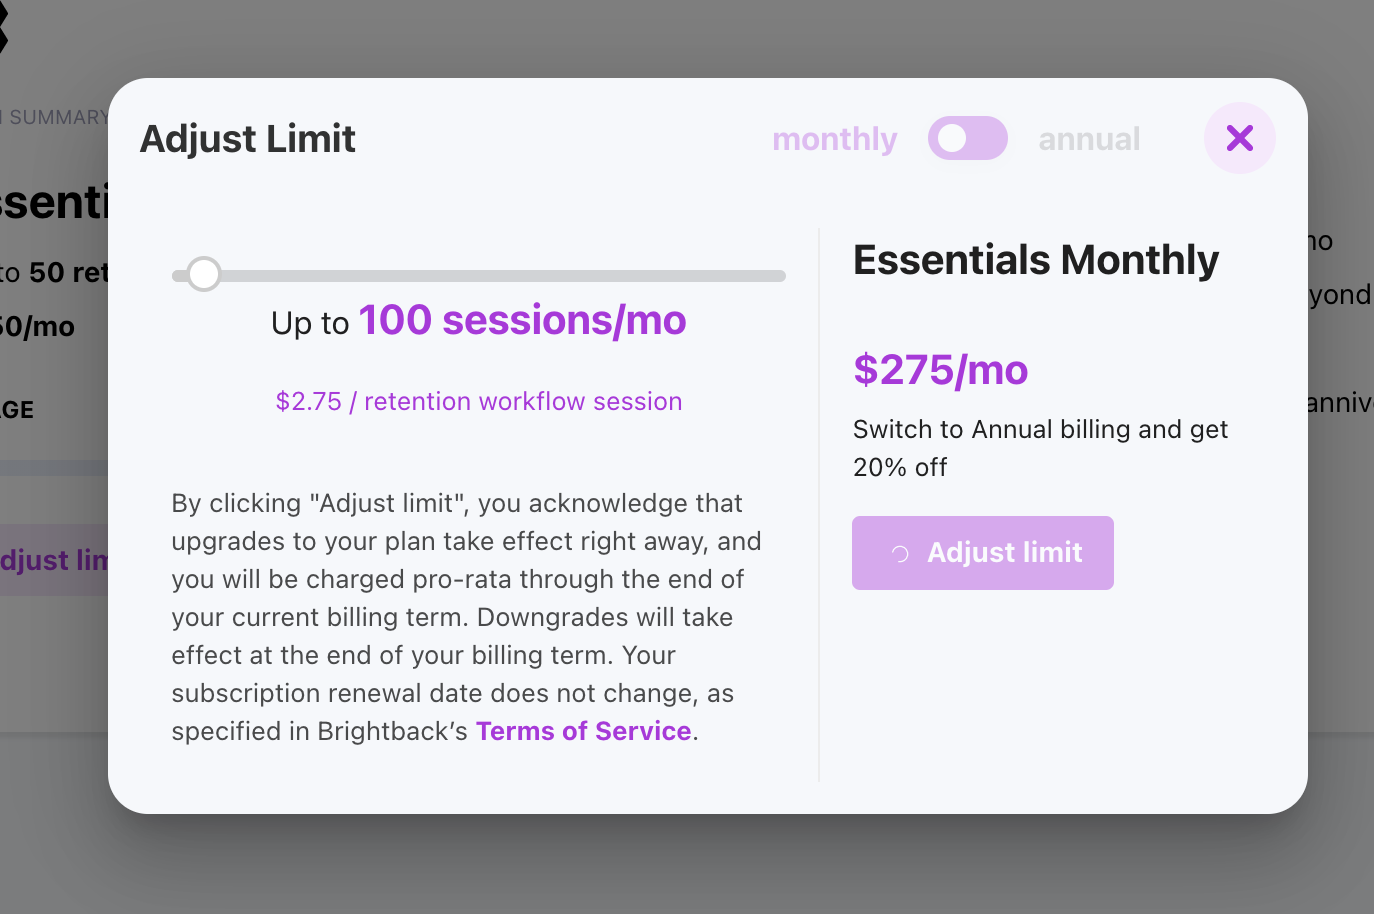The width and height of the screenshot is (1374, 914).
Task: Select the monthly billing label
Action: [x=834, y=139]
